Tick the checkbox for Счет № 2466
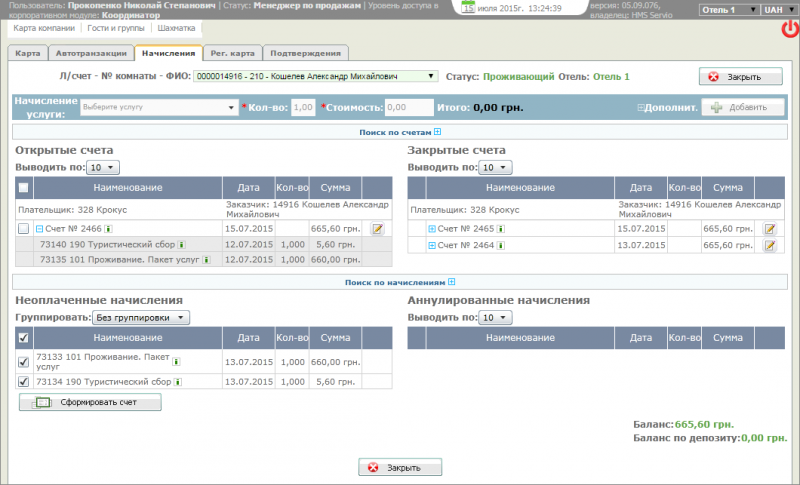The height and width of the screenshot is (485, 800). [24, 229]
